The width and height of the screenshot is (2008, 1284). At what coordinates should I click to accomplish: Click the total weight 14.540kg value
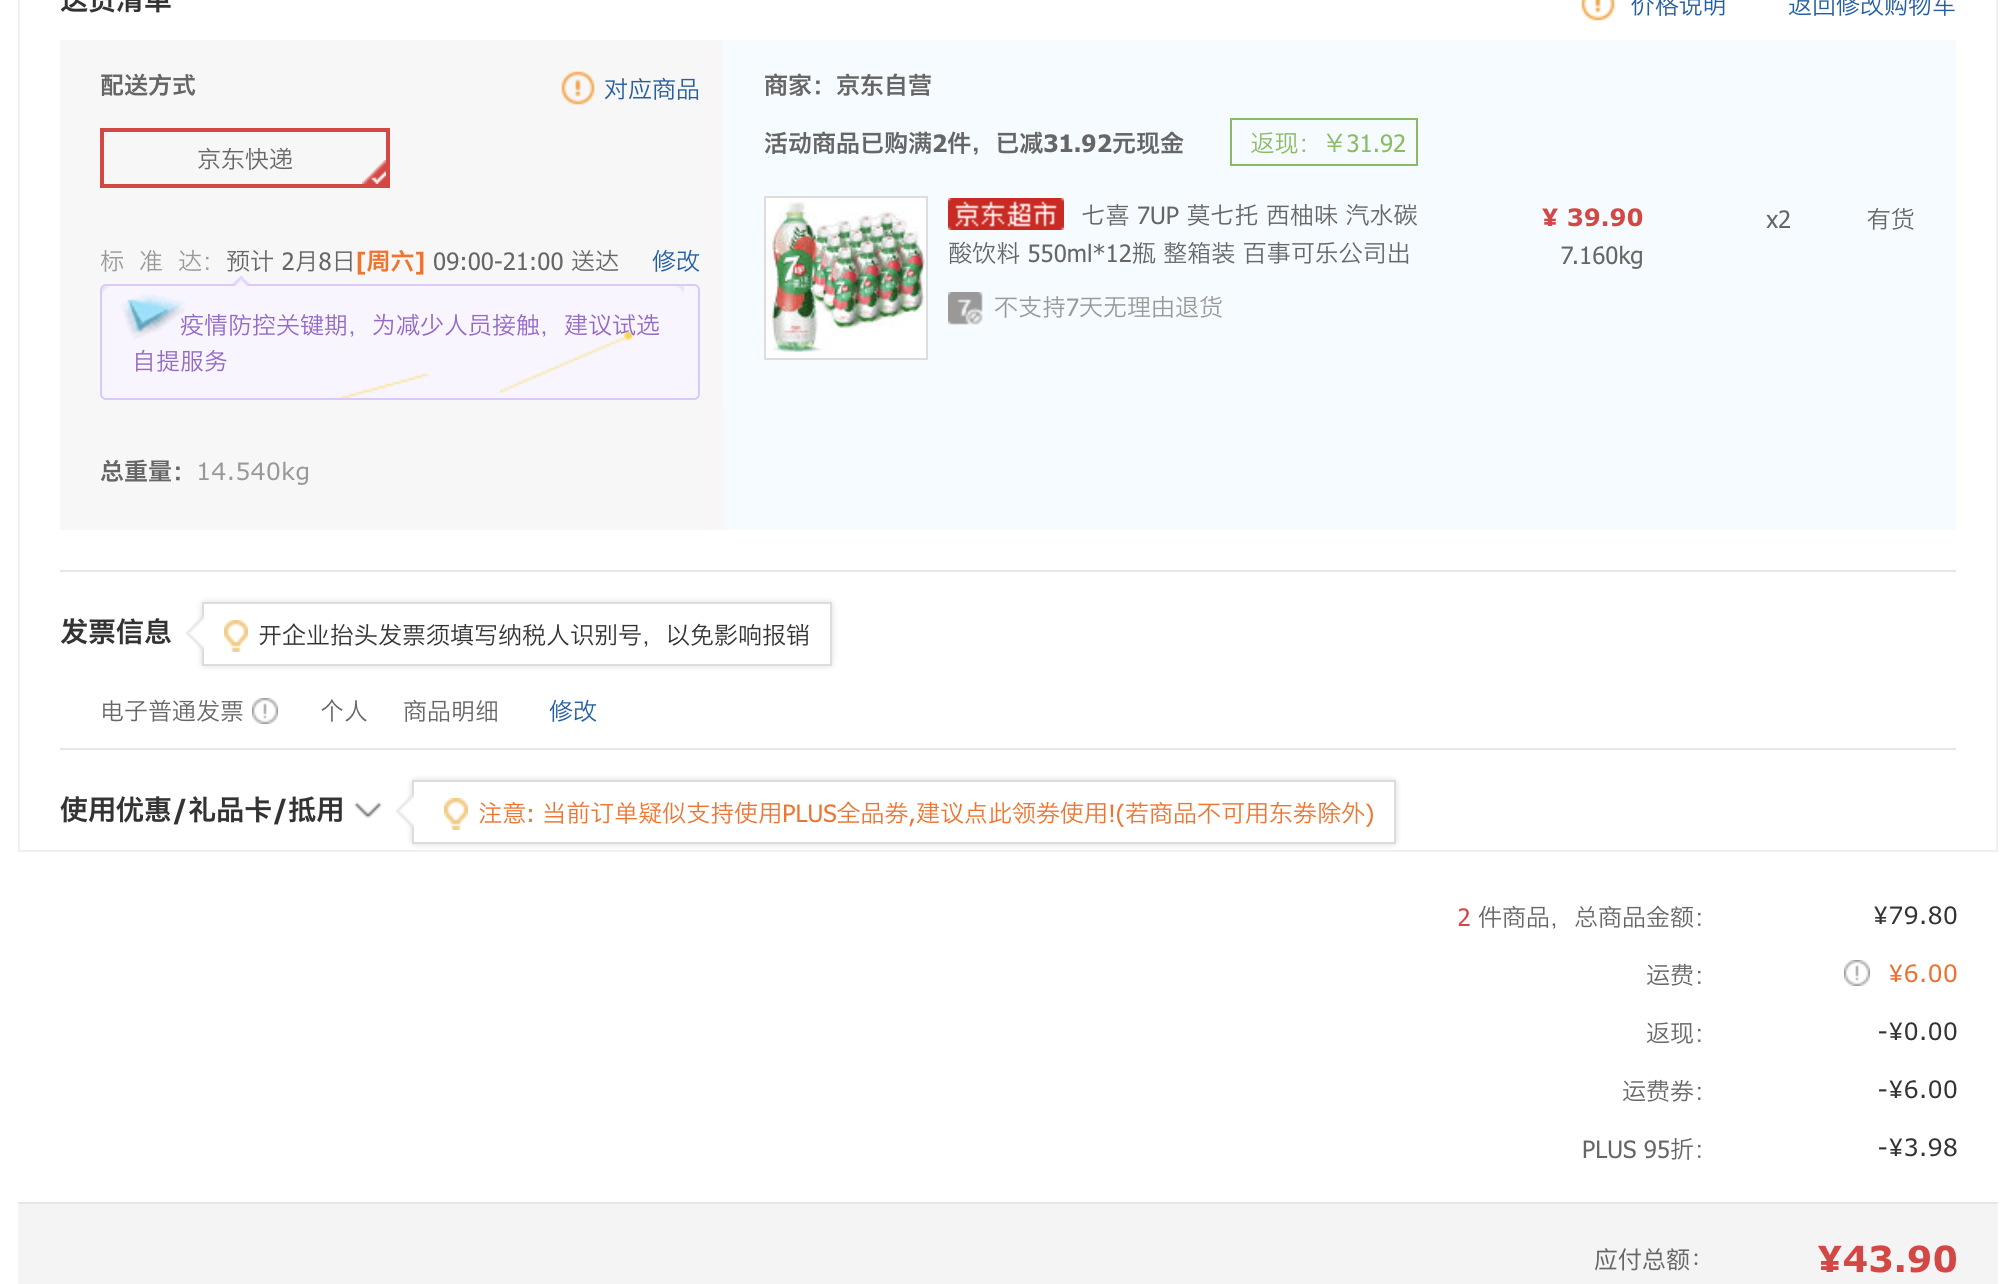(253, 471)
